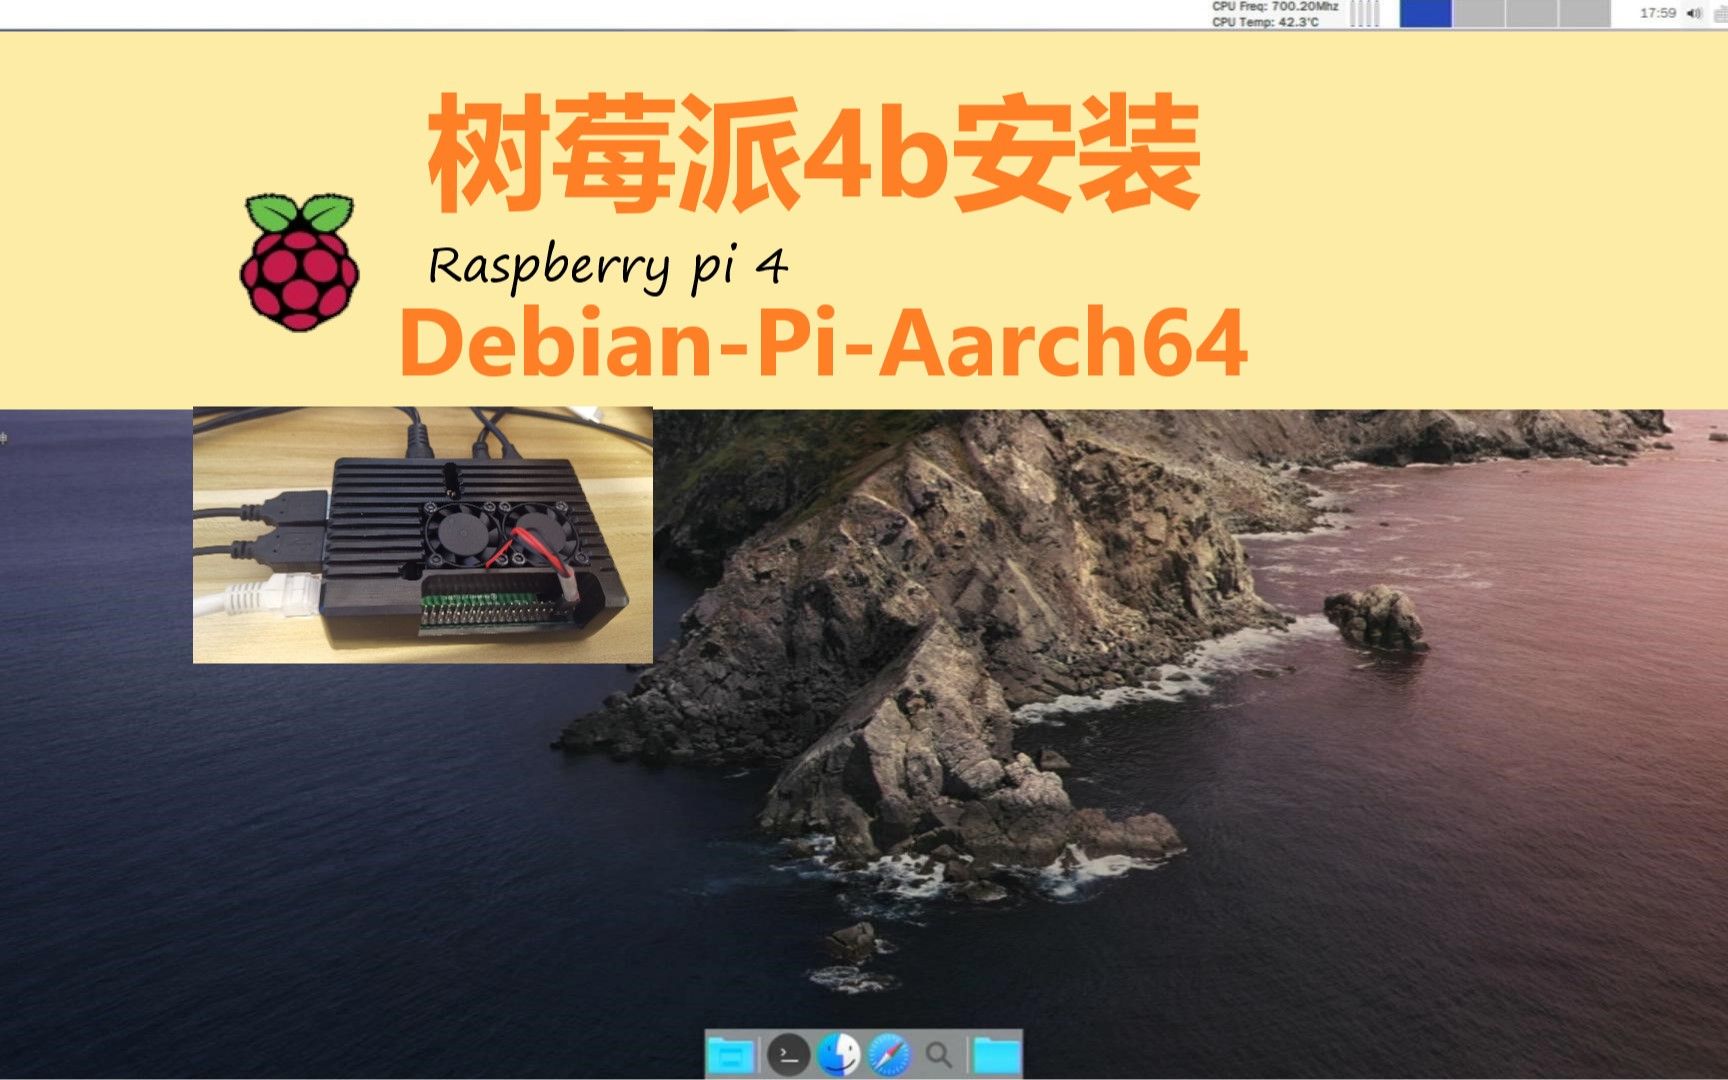Click the CPU load graph bars in the panel
Viewport: 1728px width, 1080px height.
[x=1365, y=13]
